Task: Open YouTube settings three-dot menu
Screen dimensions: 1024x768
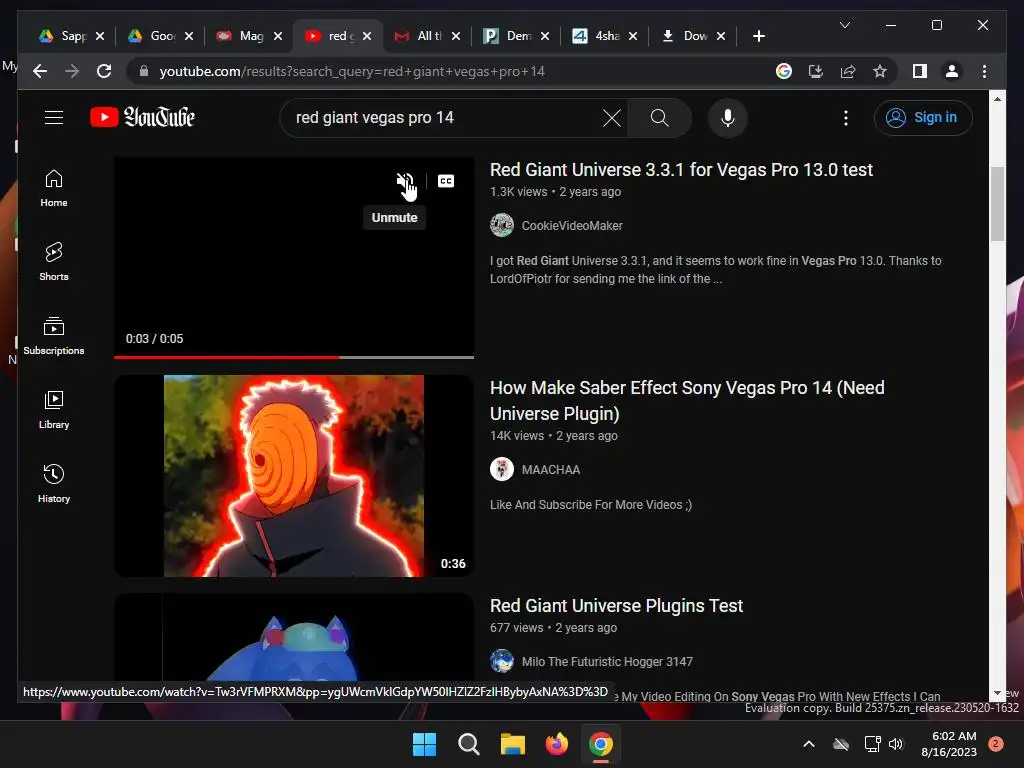Action: click(846, 118)
